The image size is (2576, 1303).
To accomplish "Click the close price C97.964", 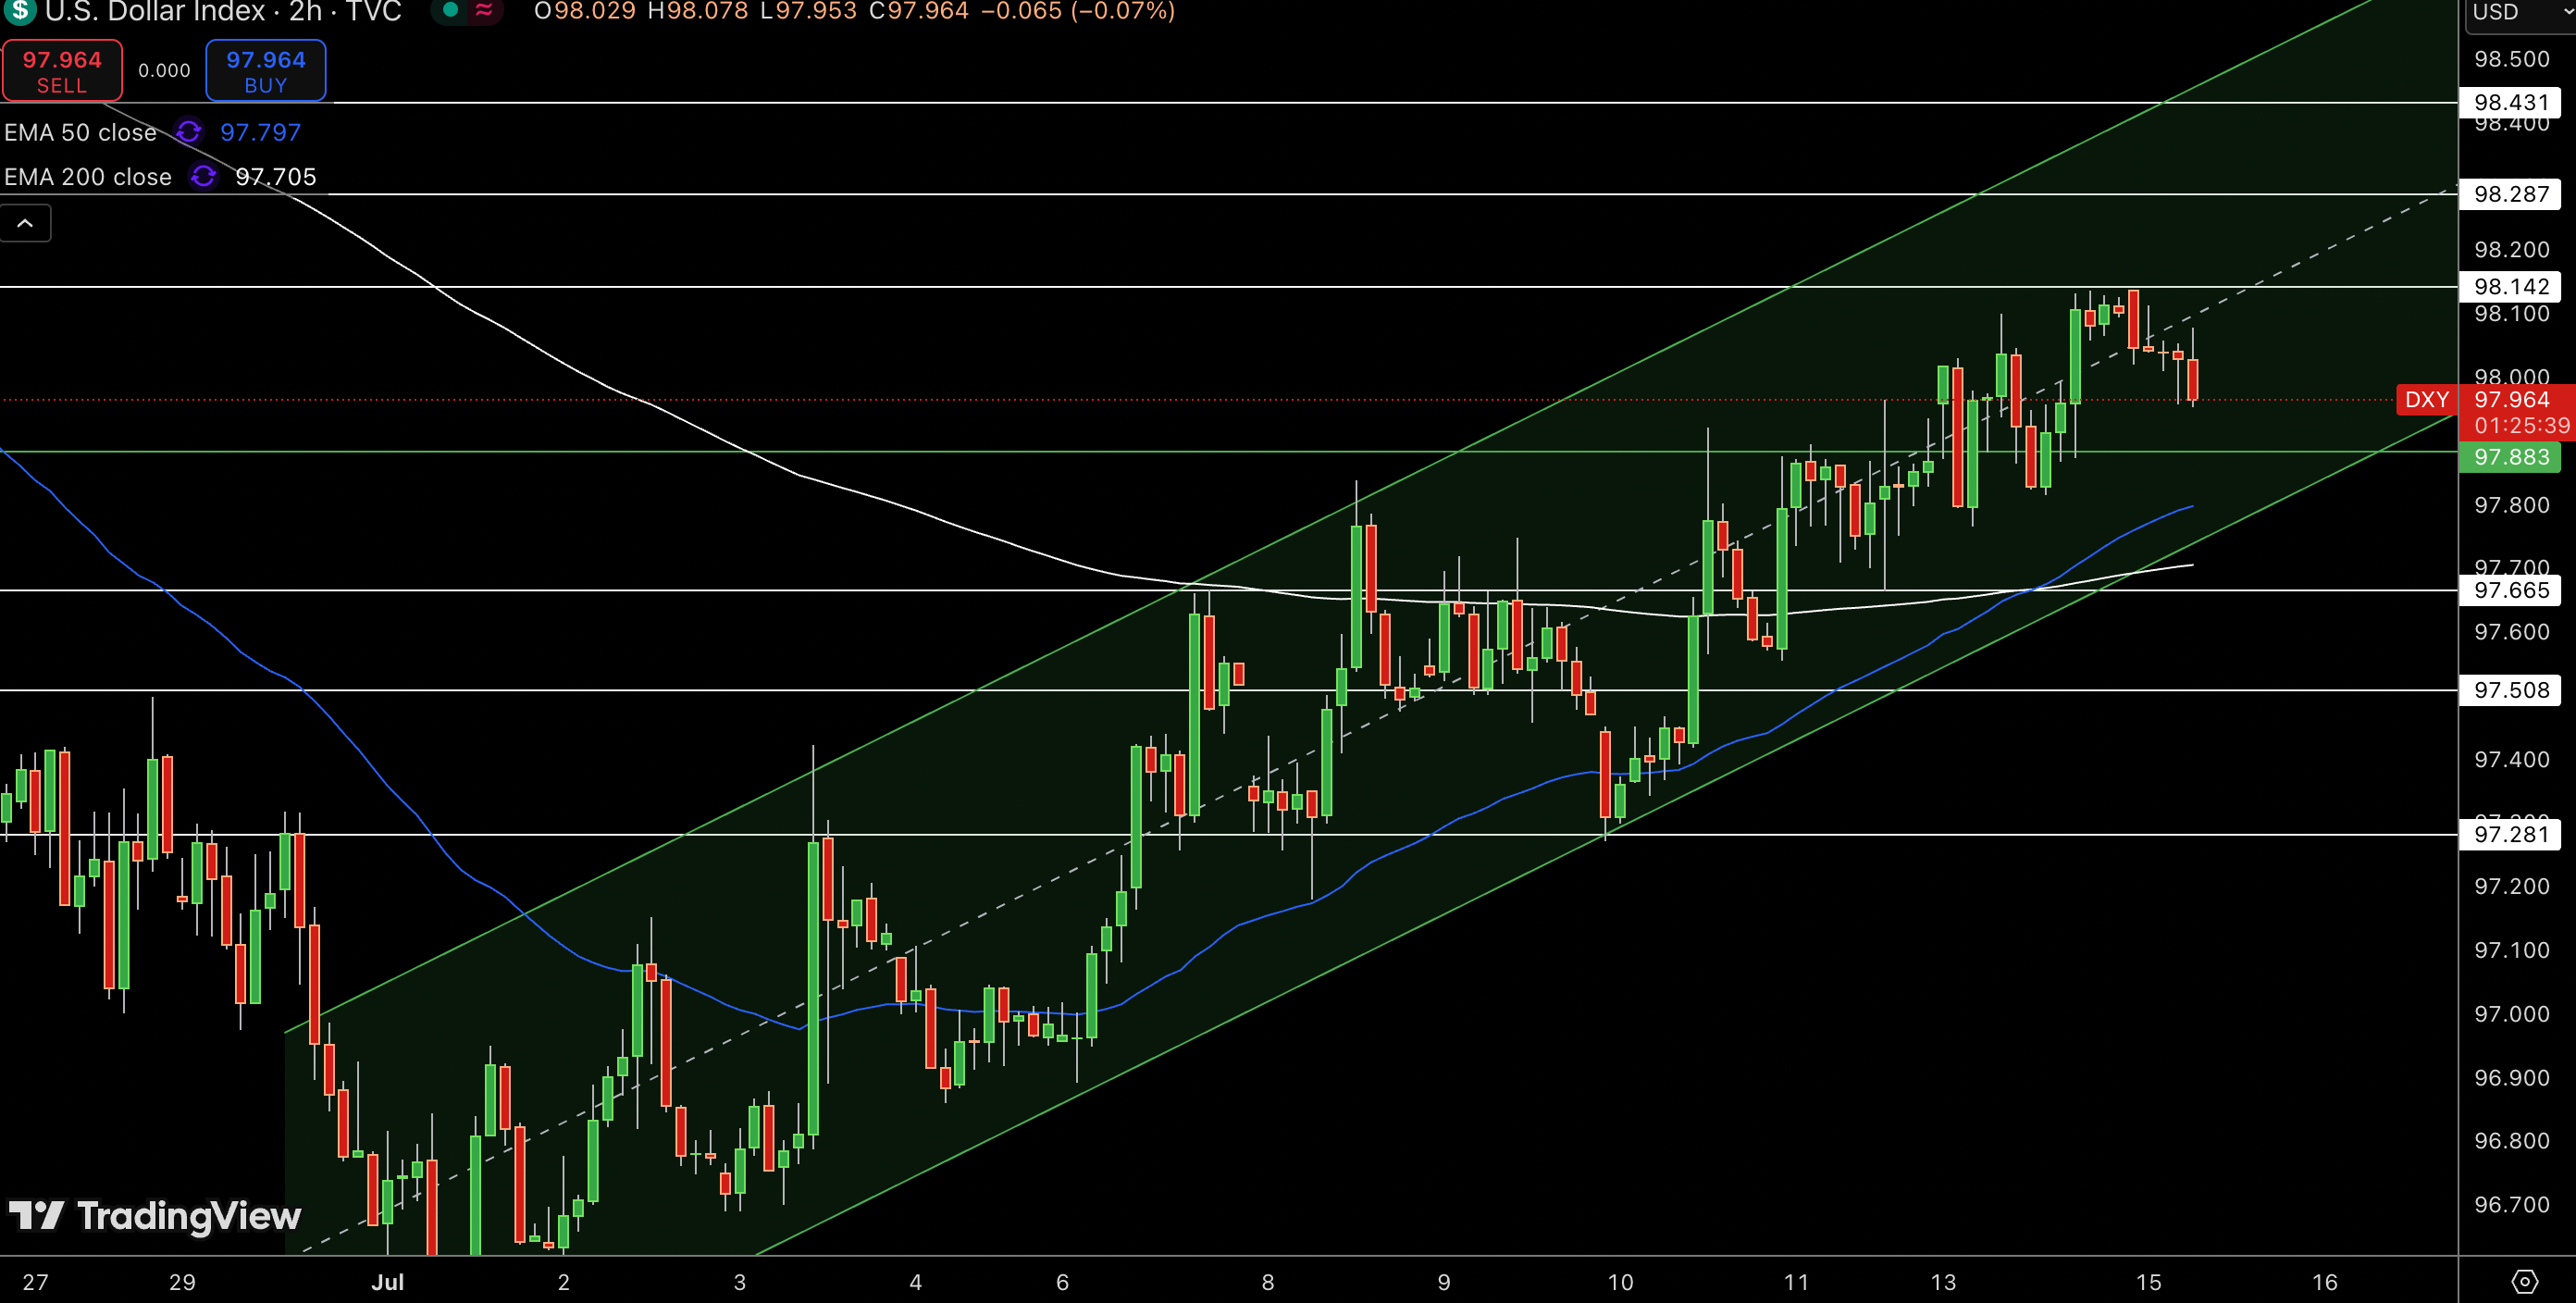I will click(x=918, y=11).
